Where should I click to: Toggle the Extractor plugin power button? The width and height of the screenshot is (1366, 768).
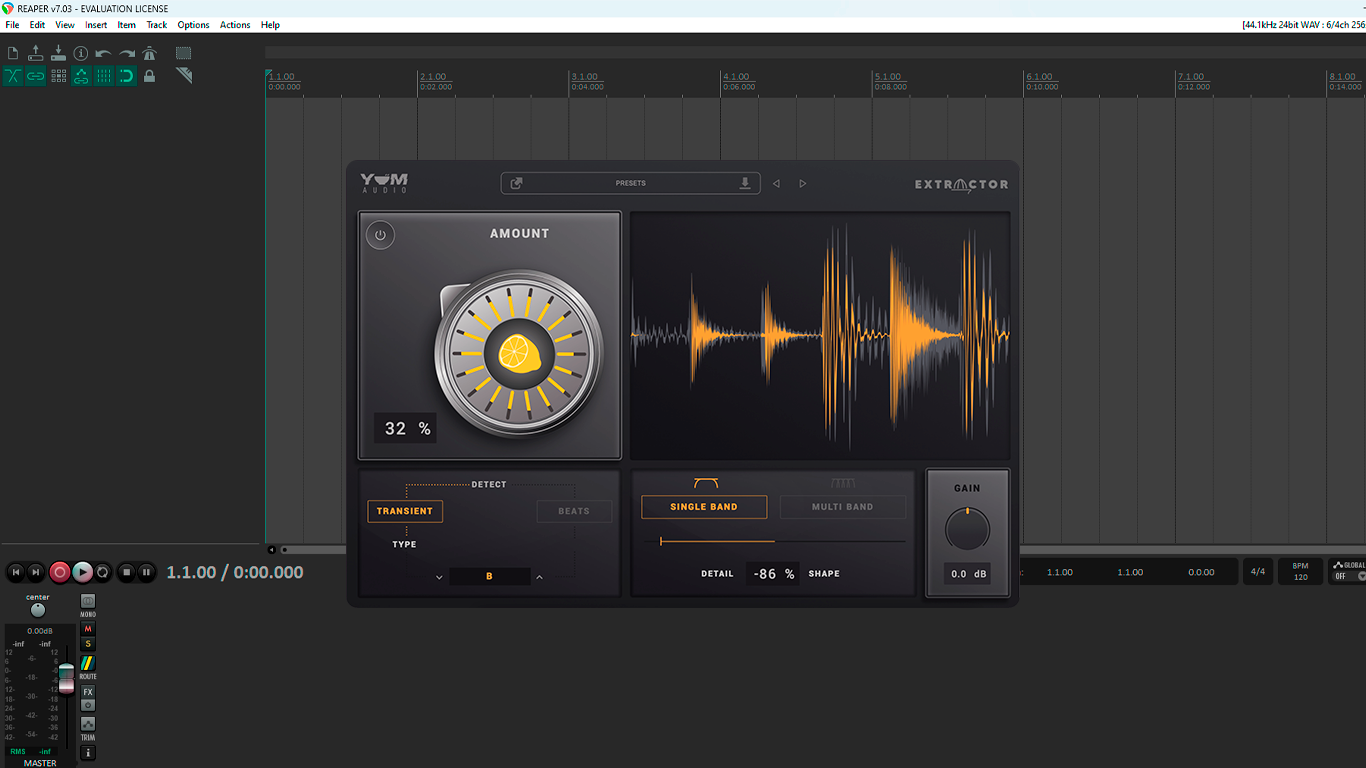coord(380,235)
